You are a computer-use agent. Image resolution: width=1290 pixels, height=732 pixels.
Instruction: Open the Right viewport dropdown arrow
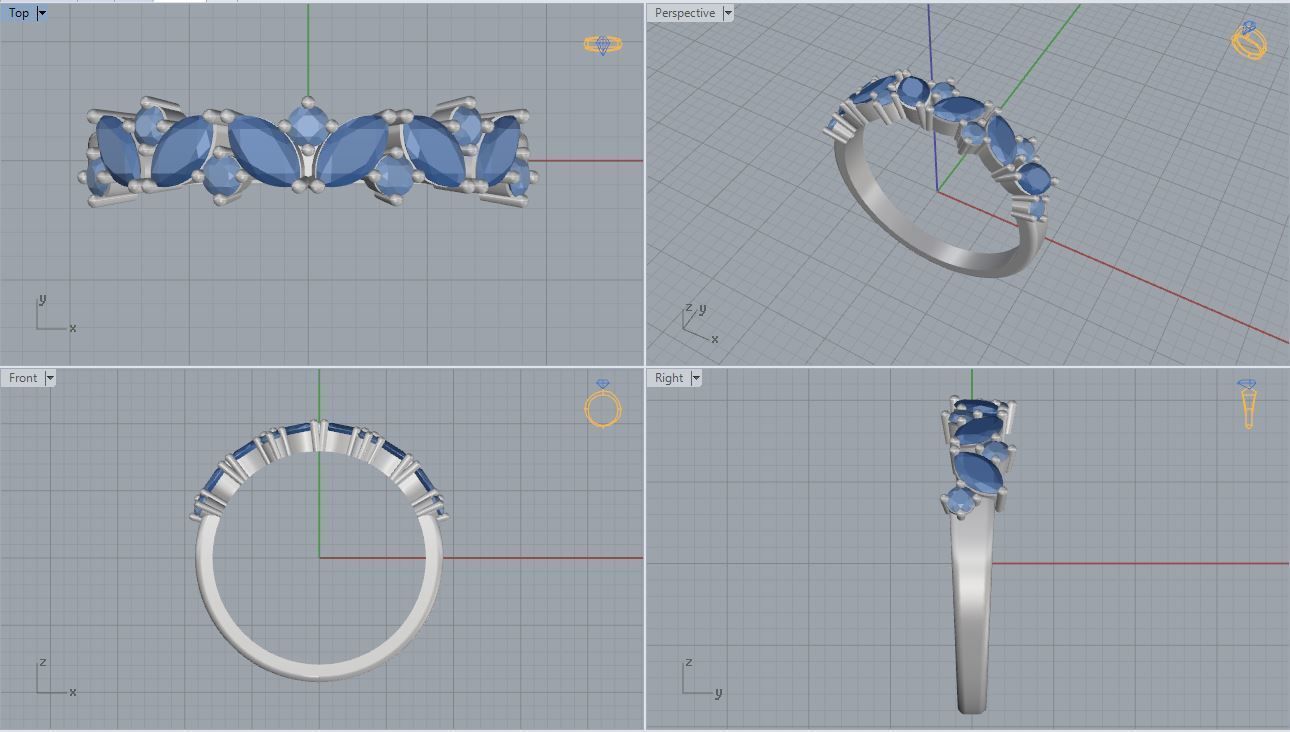(696, 378)
